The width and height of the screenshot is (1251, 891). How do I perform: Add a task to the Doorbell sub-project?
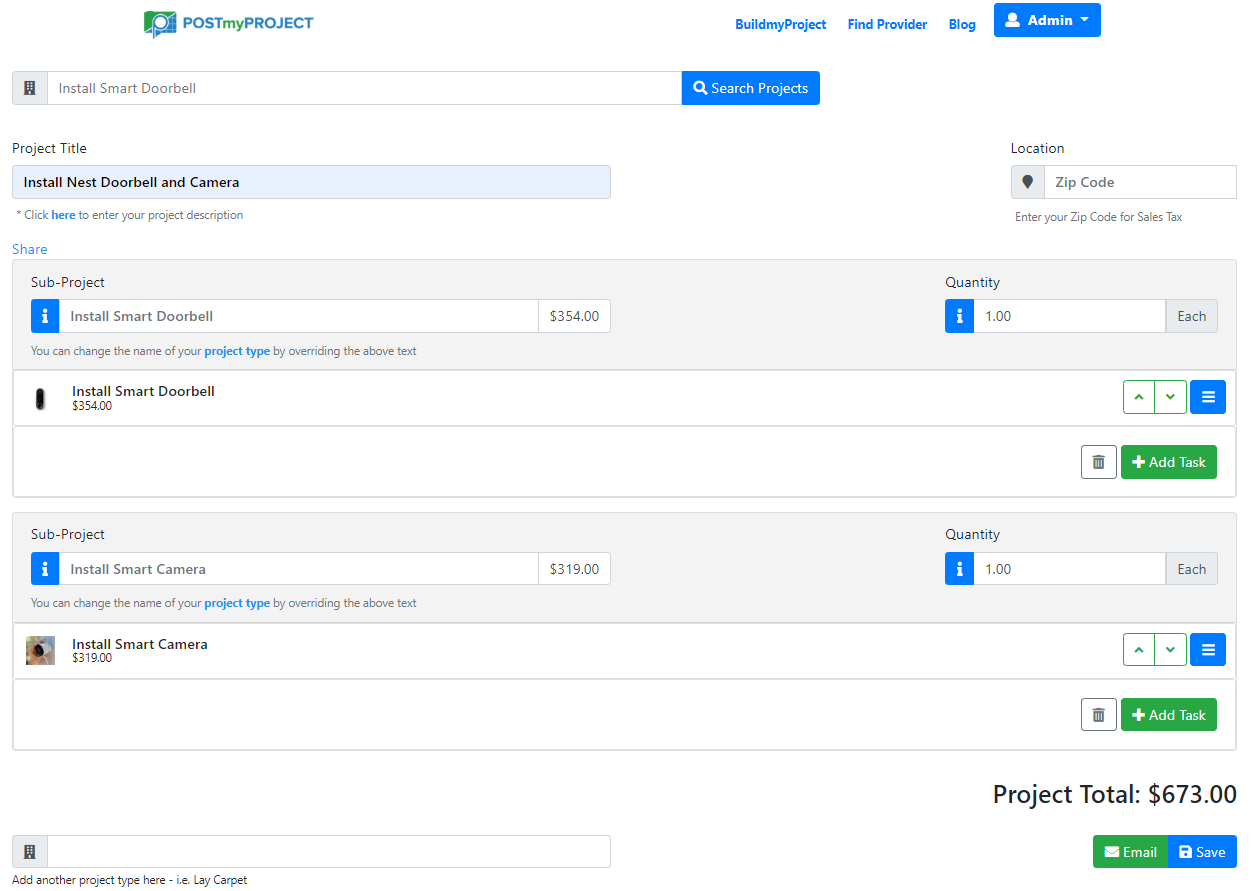tap(1169, 462)
